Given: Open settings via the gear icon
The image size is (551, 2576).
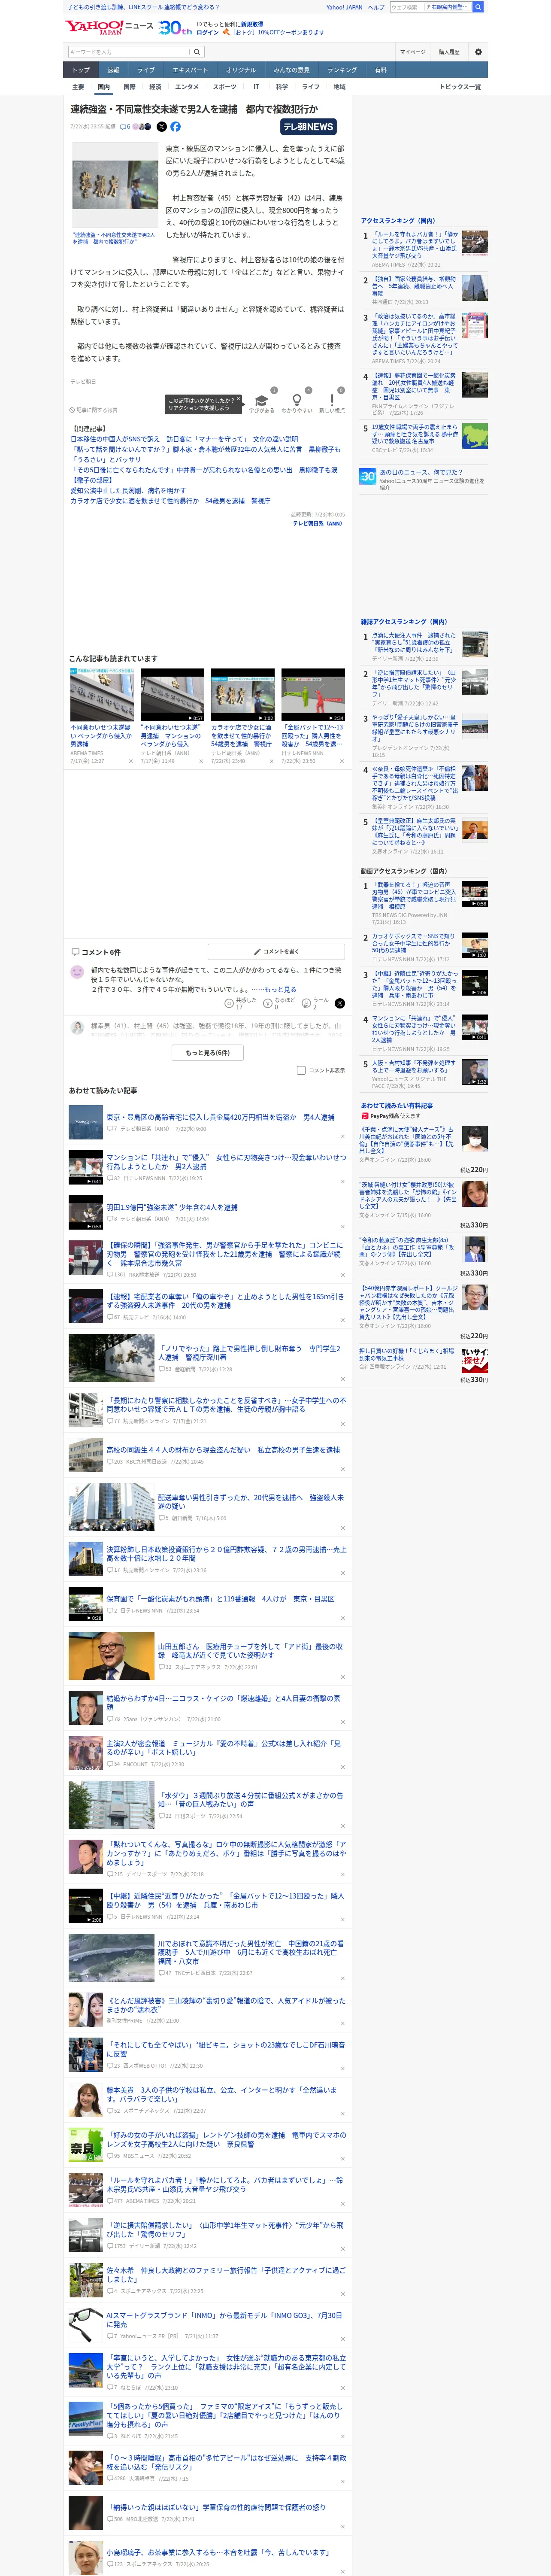Looking at the screenshot, I should point(478,52).
